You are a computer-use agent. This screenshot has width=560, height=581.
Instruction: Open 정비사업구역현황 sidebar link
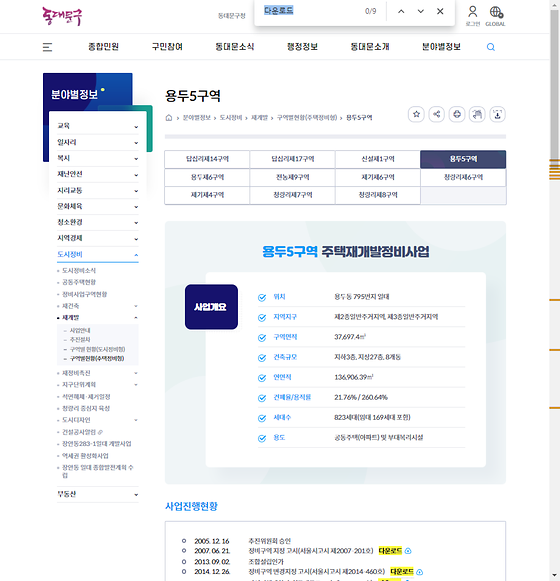point(85,294)
